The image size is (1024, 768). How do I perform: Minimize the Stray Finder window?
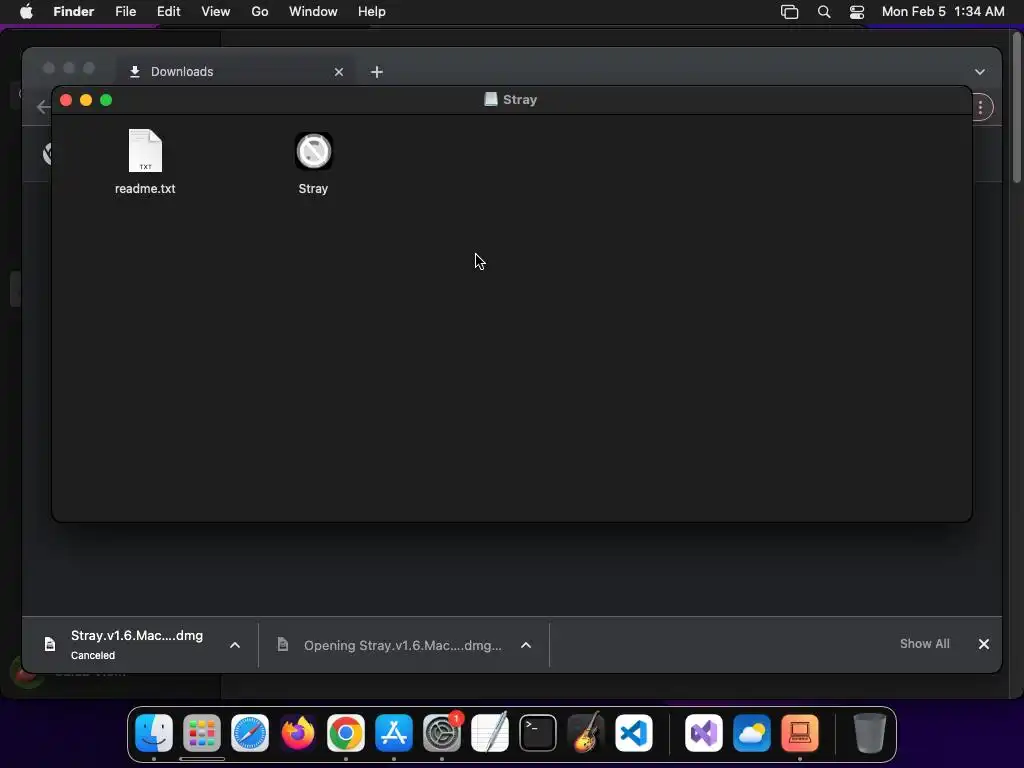click(86, 100)
